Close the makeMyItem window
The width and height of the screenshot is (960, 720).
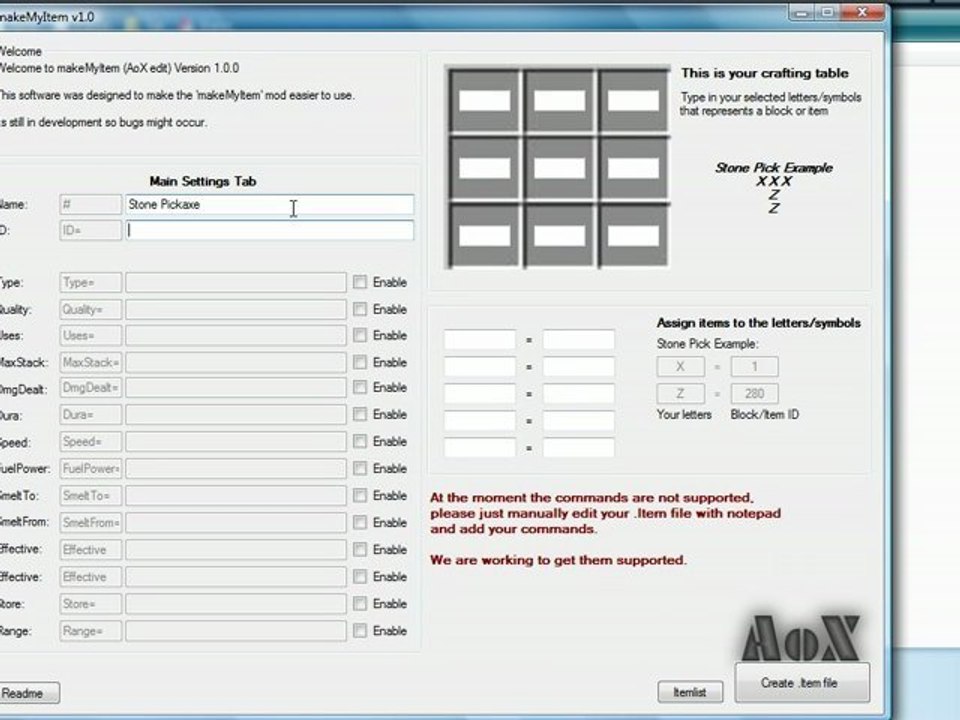click(x=863, y=12)
